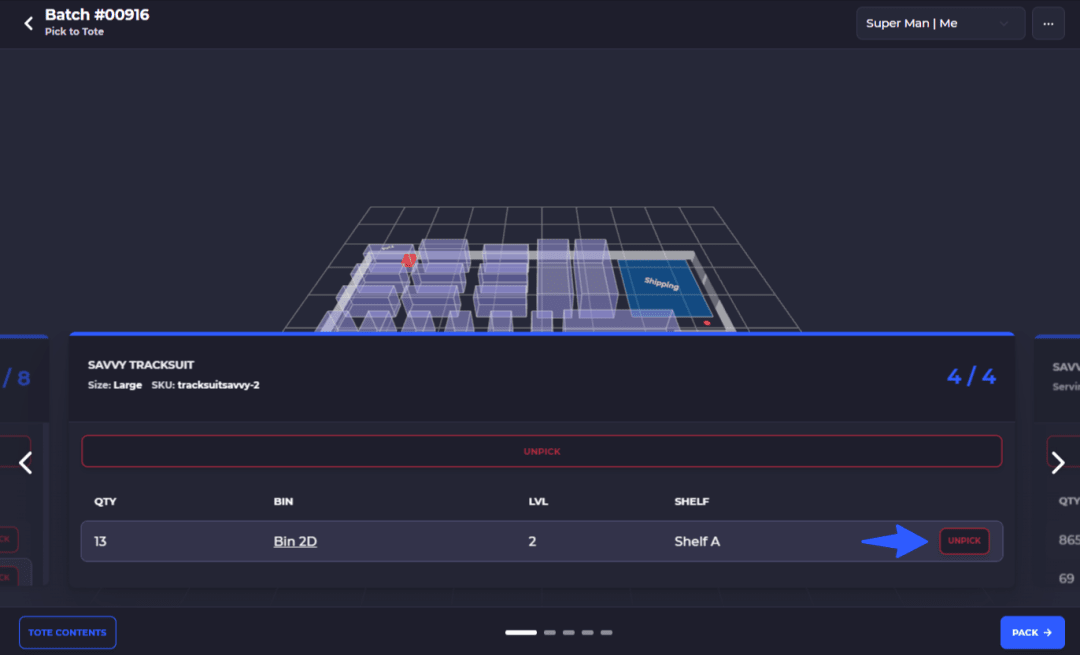Click the SHELF column header
The width and height of the screenshot is (1080, 655).
[692, 501]
